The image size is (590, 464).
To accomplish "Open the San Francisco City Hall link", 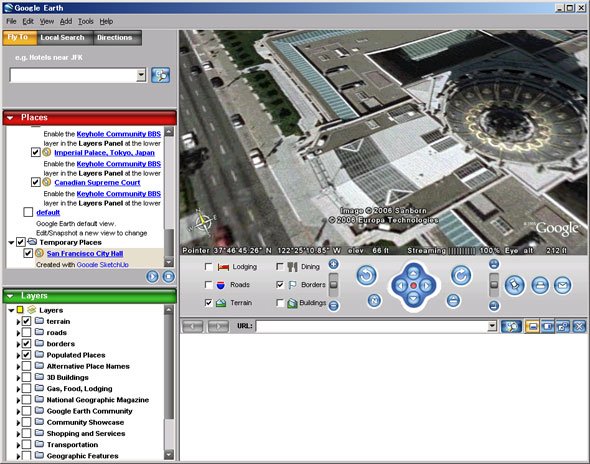I will pyautogui.click(x=85, y=254).
